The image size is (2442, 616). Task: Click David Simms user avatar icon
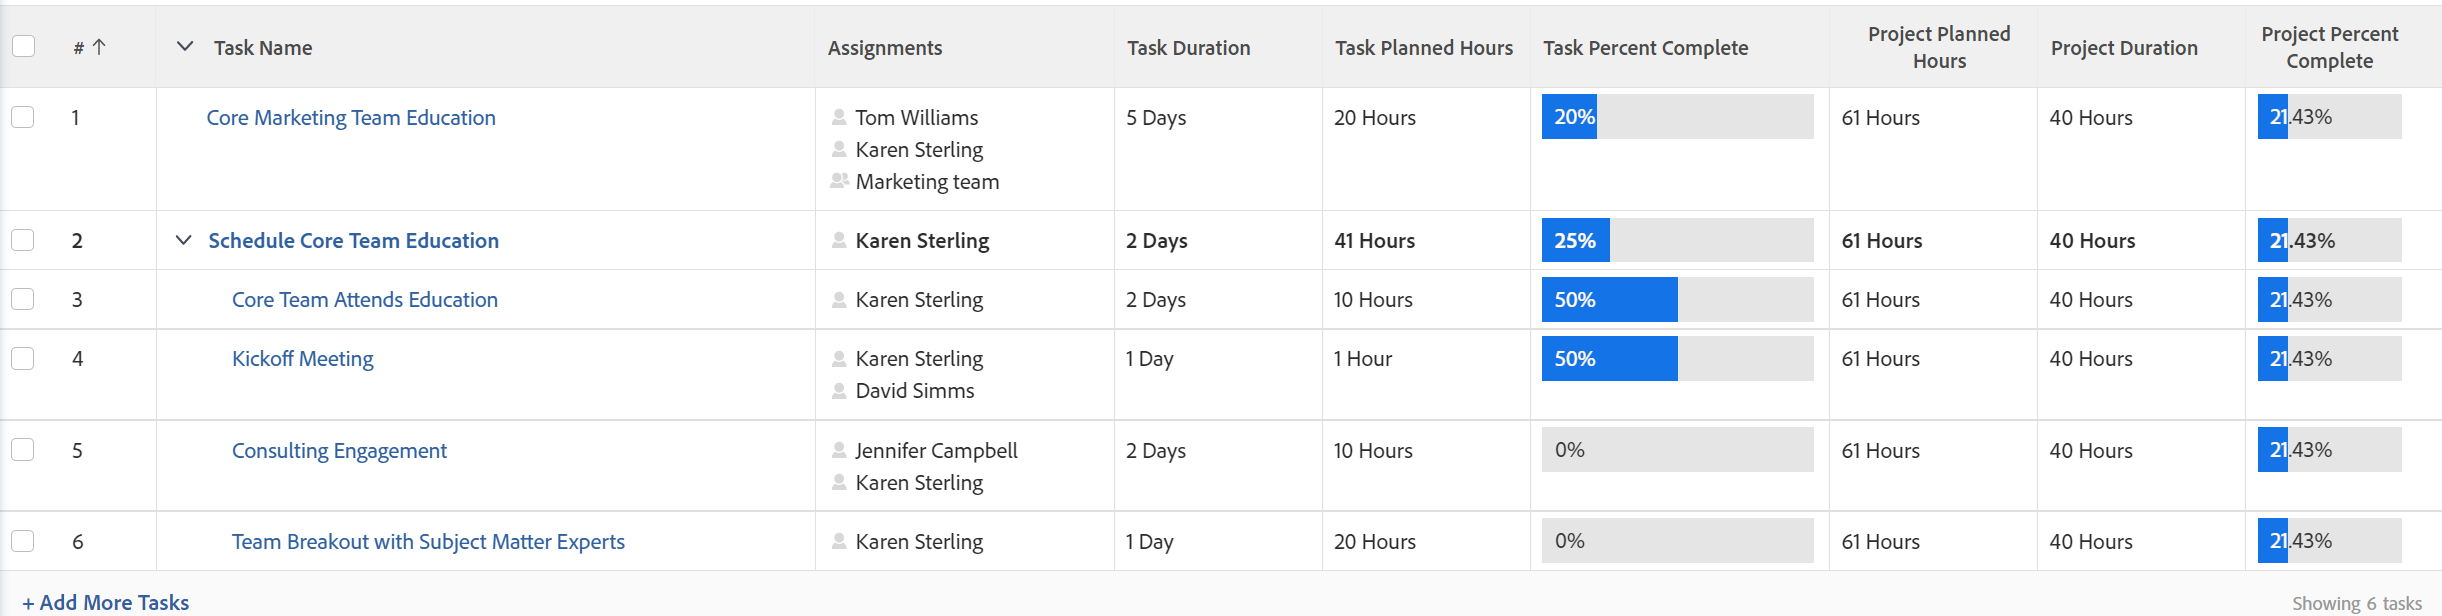(x=839, y=391)
